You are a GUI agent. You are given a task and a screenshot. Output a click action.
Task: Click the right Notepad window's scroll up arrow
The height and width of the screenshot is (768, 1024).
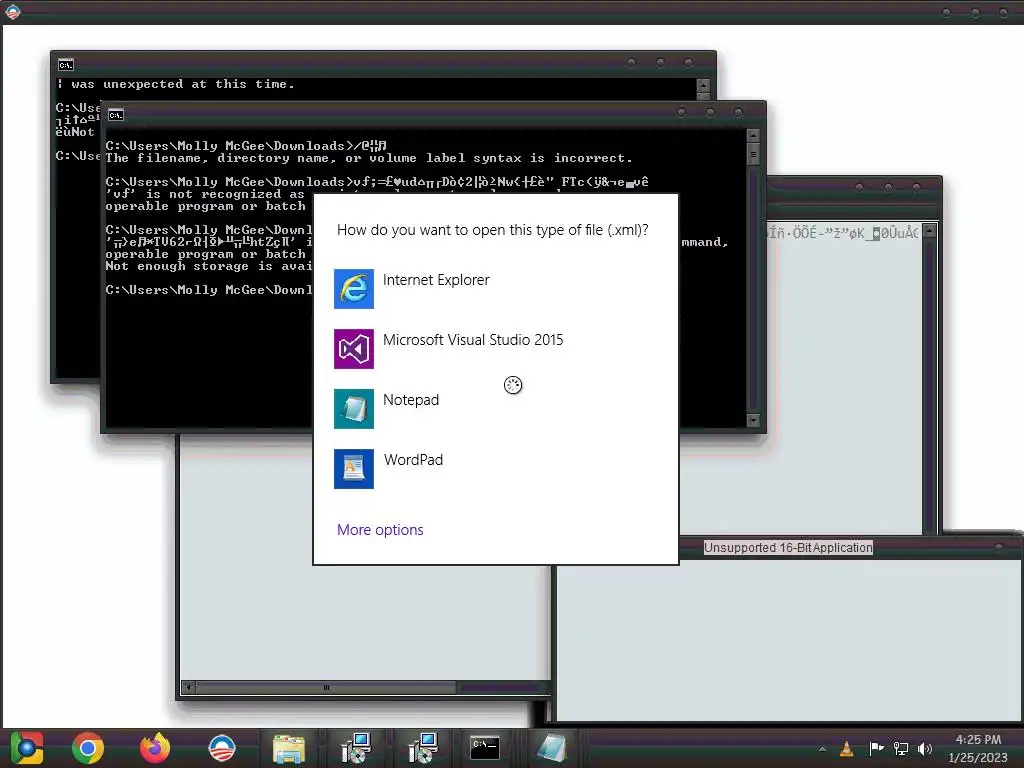point(929,231)
